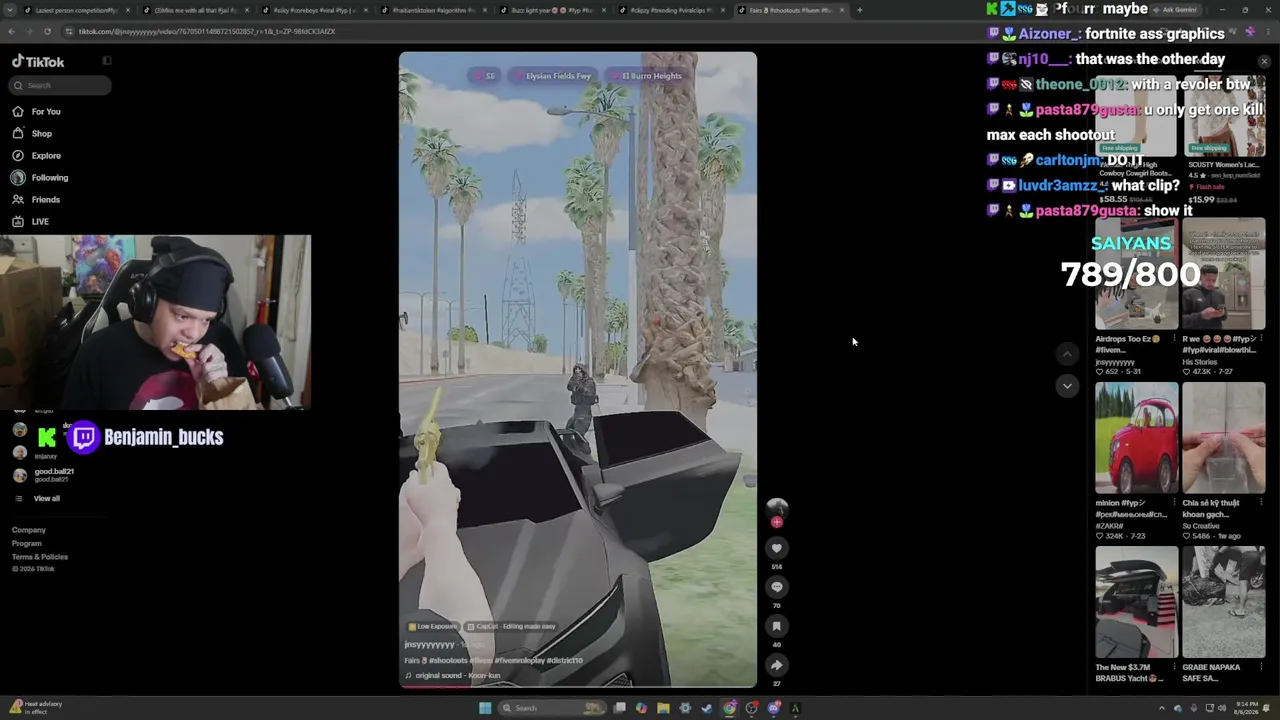Open more options for BRABUS Yacht video
This screenshot has height=720, width=1280.
coord(1174,667)
